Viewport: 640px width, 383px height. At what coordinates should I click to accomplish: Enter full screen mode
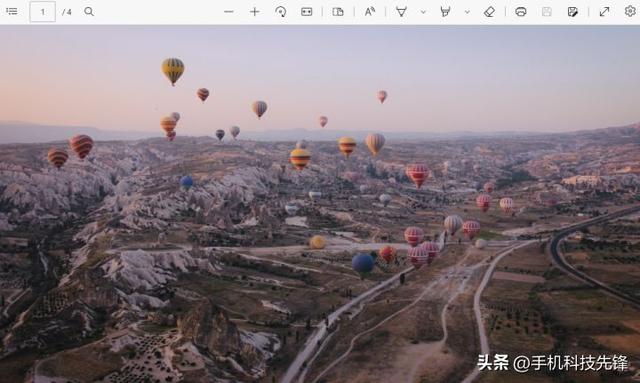click(604, 11)
